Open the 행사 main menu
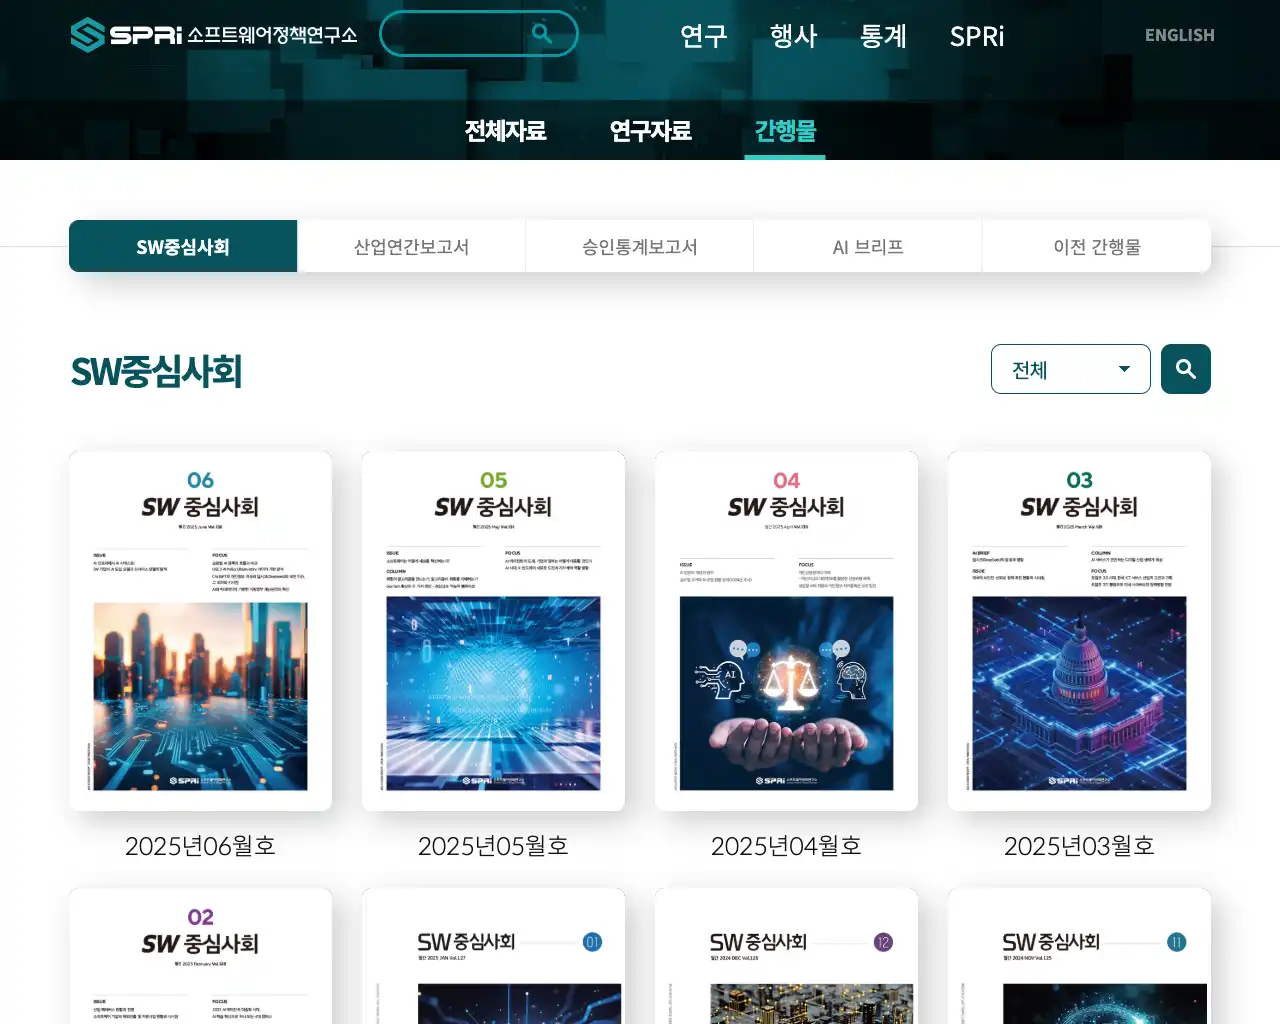Screen dimensions: 1280x1024 coord(794,36)
